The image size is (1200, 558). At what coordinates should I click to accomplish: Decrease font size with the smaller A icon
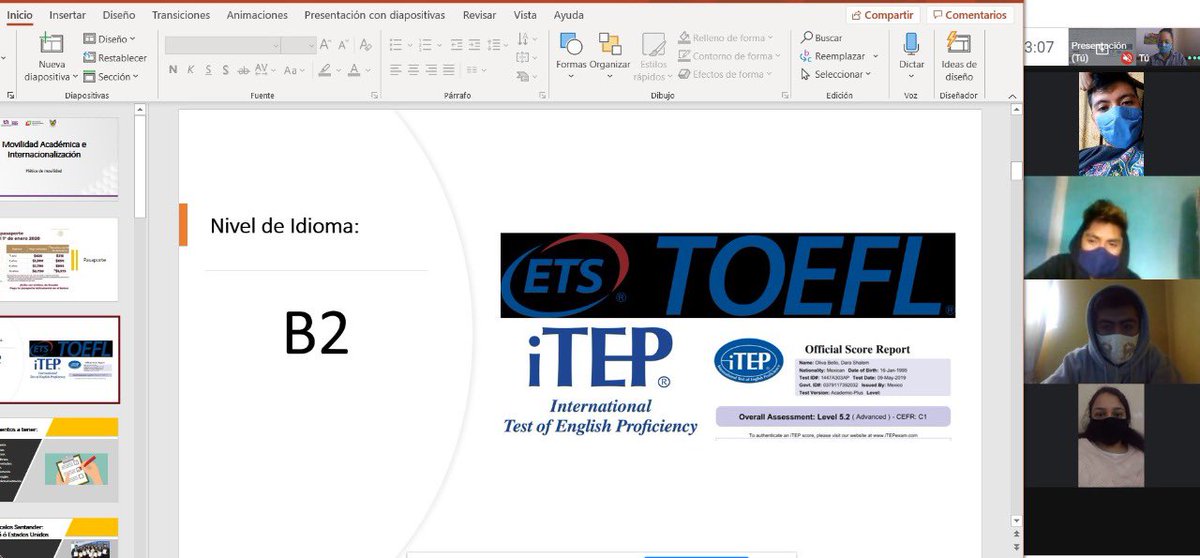345,45
